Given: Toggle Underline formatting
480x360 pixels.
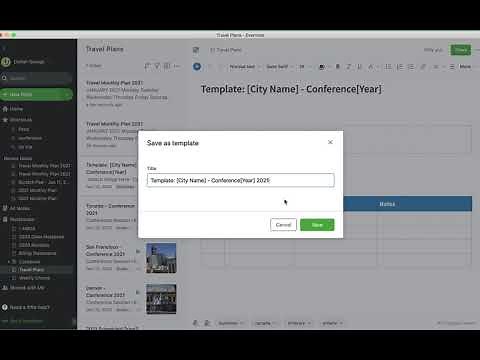Looking at the screenshot, I should pyautogui.click(x=359, y=67).
